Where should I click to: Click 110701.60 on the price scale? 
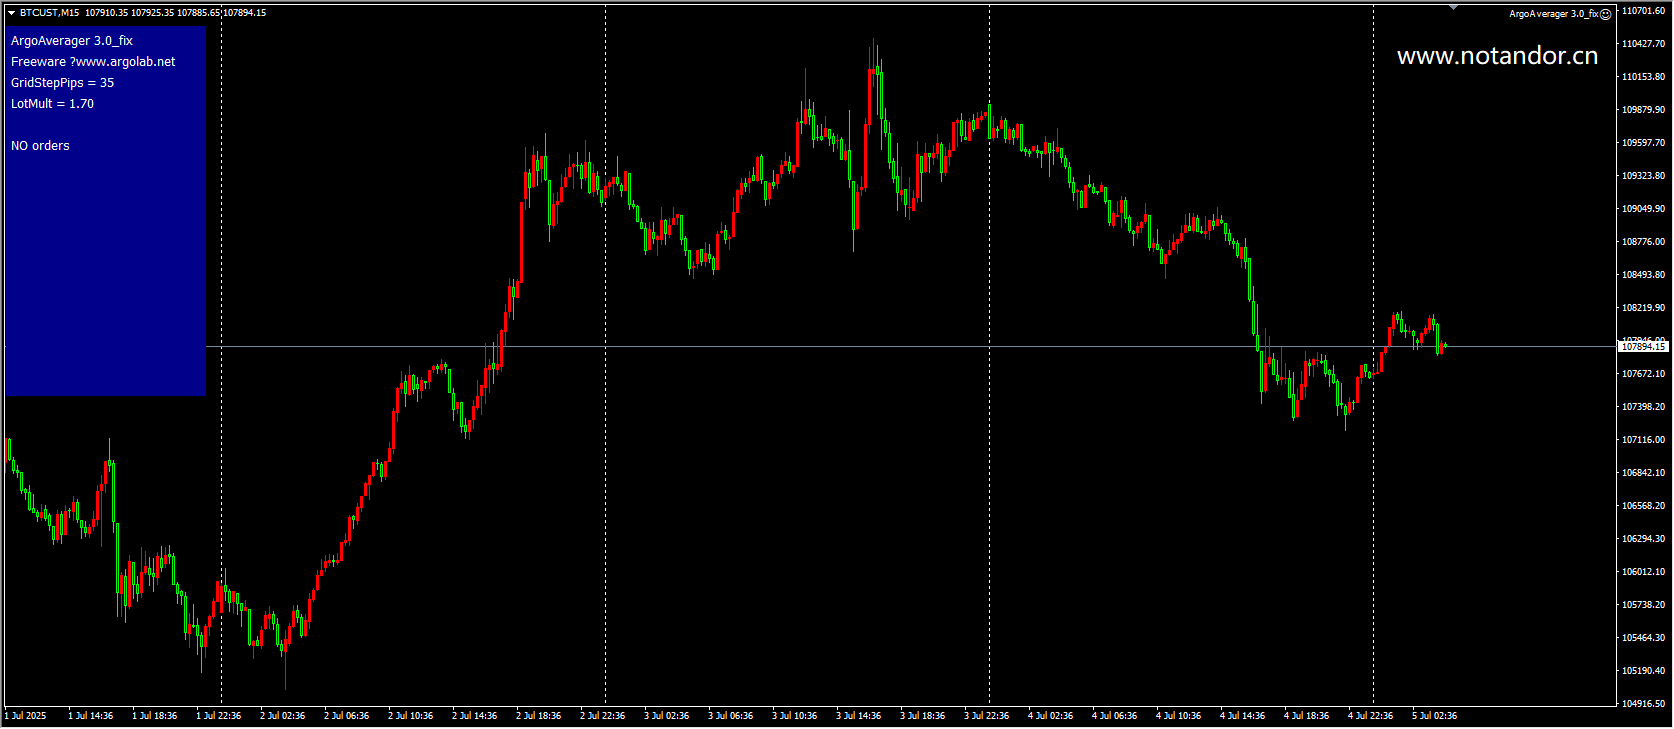point(1644,11)
